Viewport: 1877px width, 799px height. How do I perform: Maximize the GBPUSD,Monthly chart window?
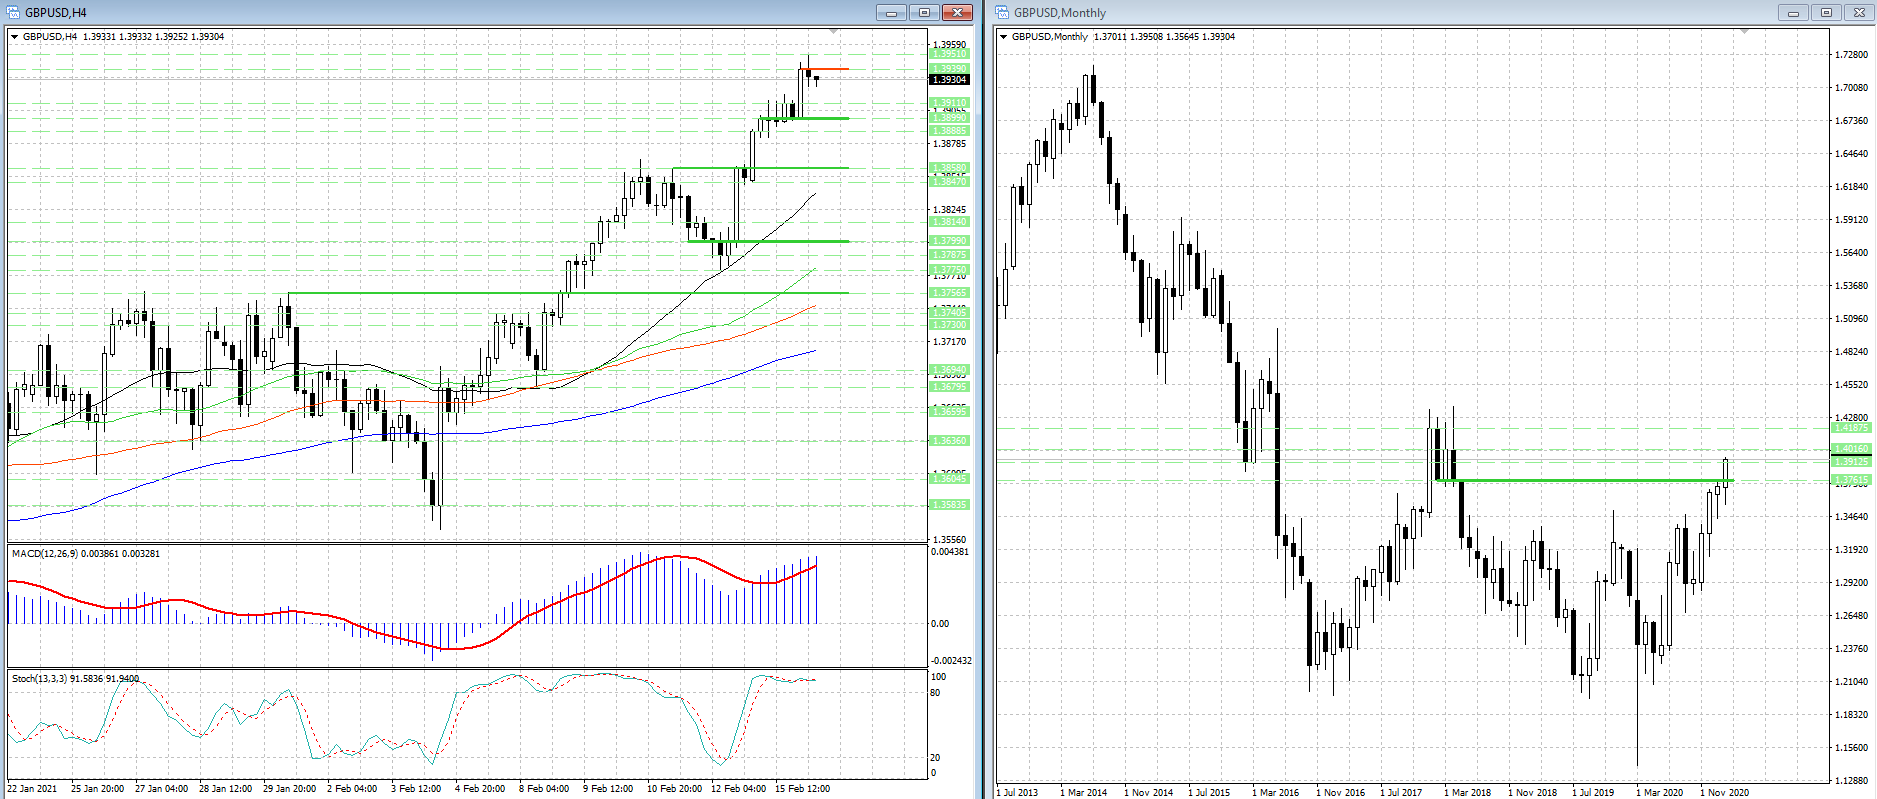click(1826, 12)
